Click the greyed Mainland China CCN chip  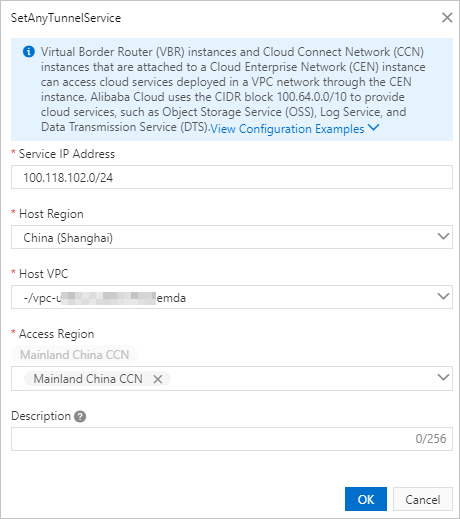click(74, 355)
